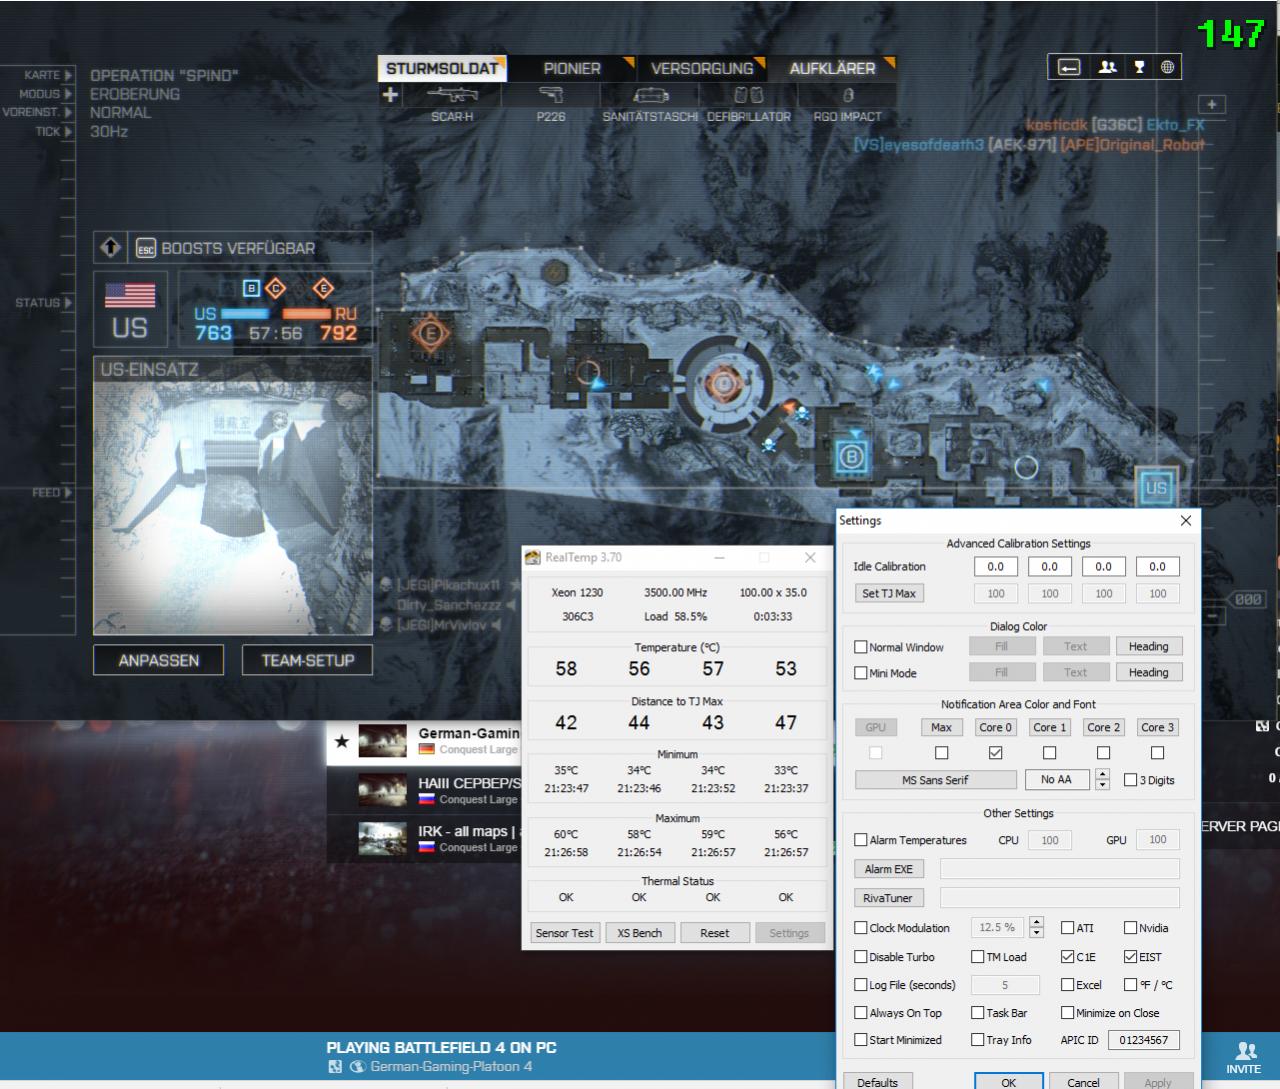Click the back arrow icon in the top-right game menu
The height and width of the screenshot is (1089, 1280).
point(1069,67)
